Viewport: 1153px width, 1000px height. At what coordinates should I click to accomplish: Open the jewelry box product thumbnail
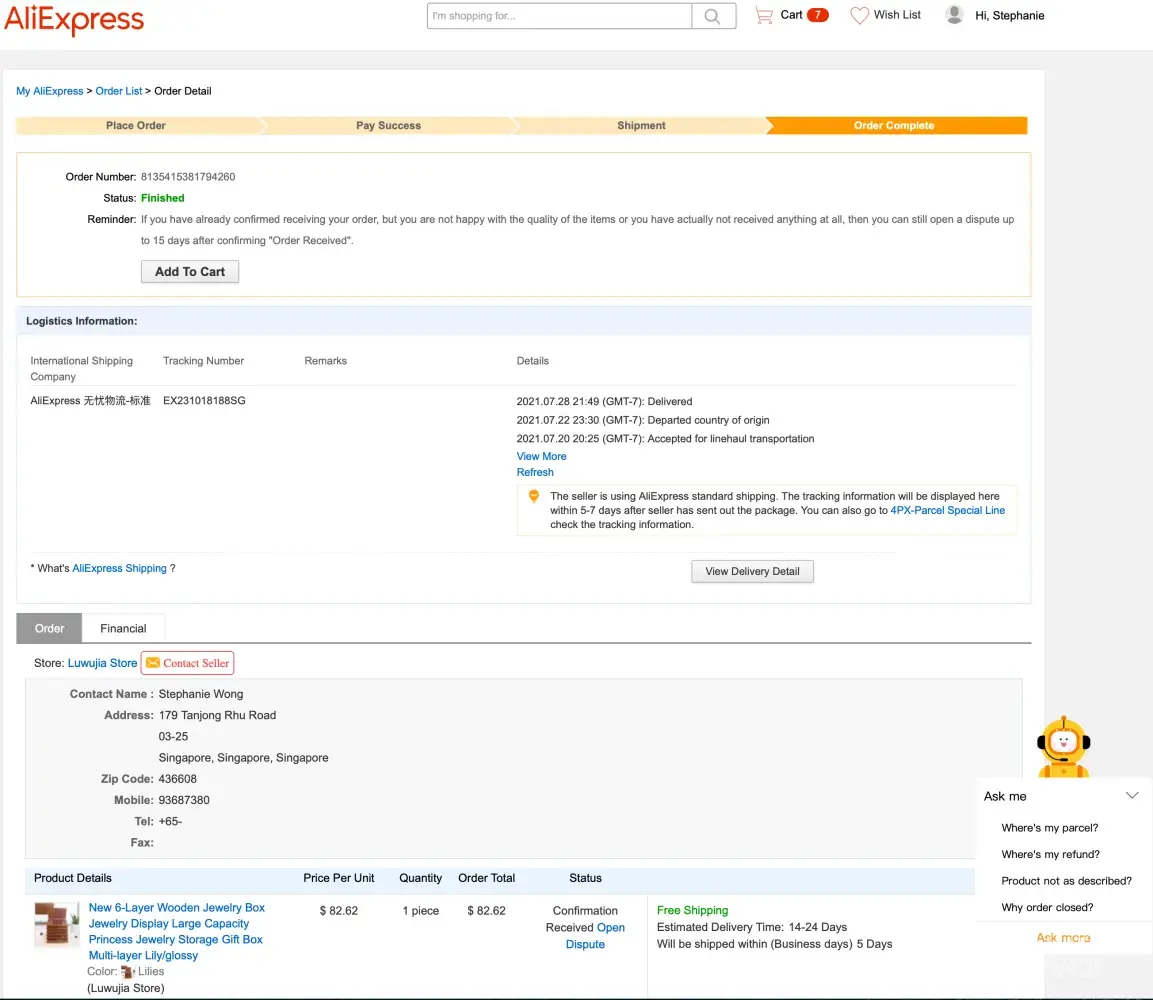(x=57, y=925)
